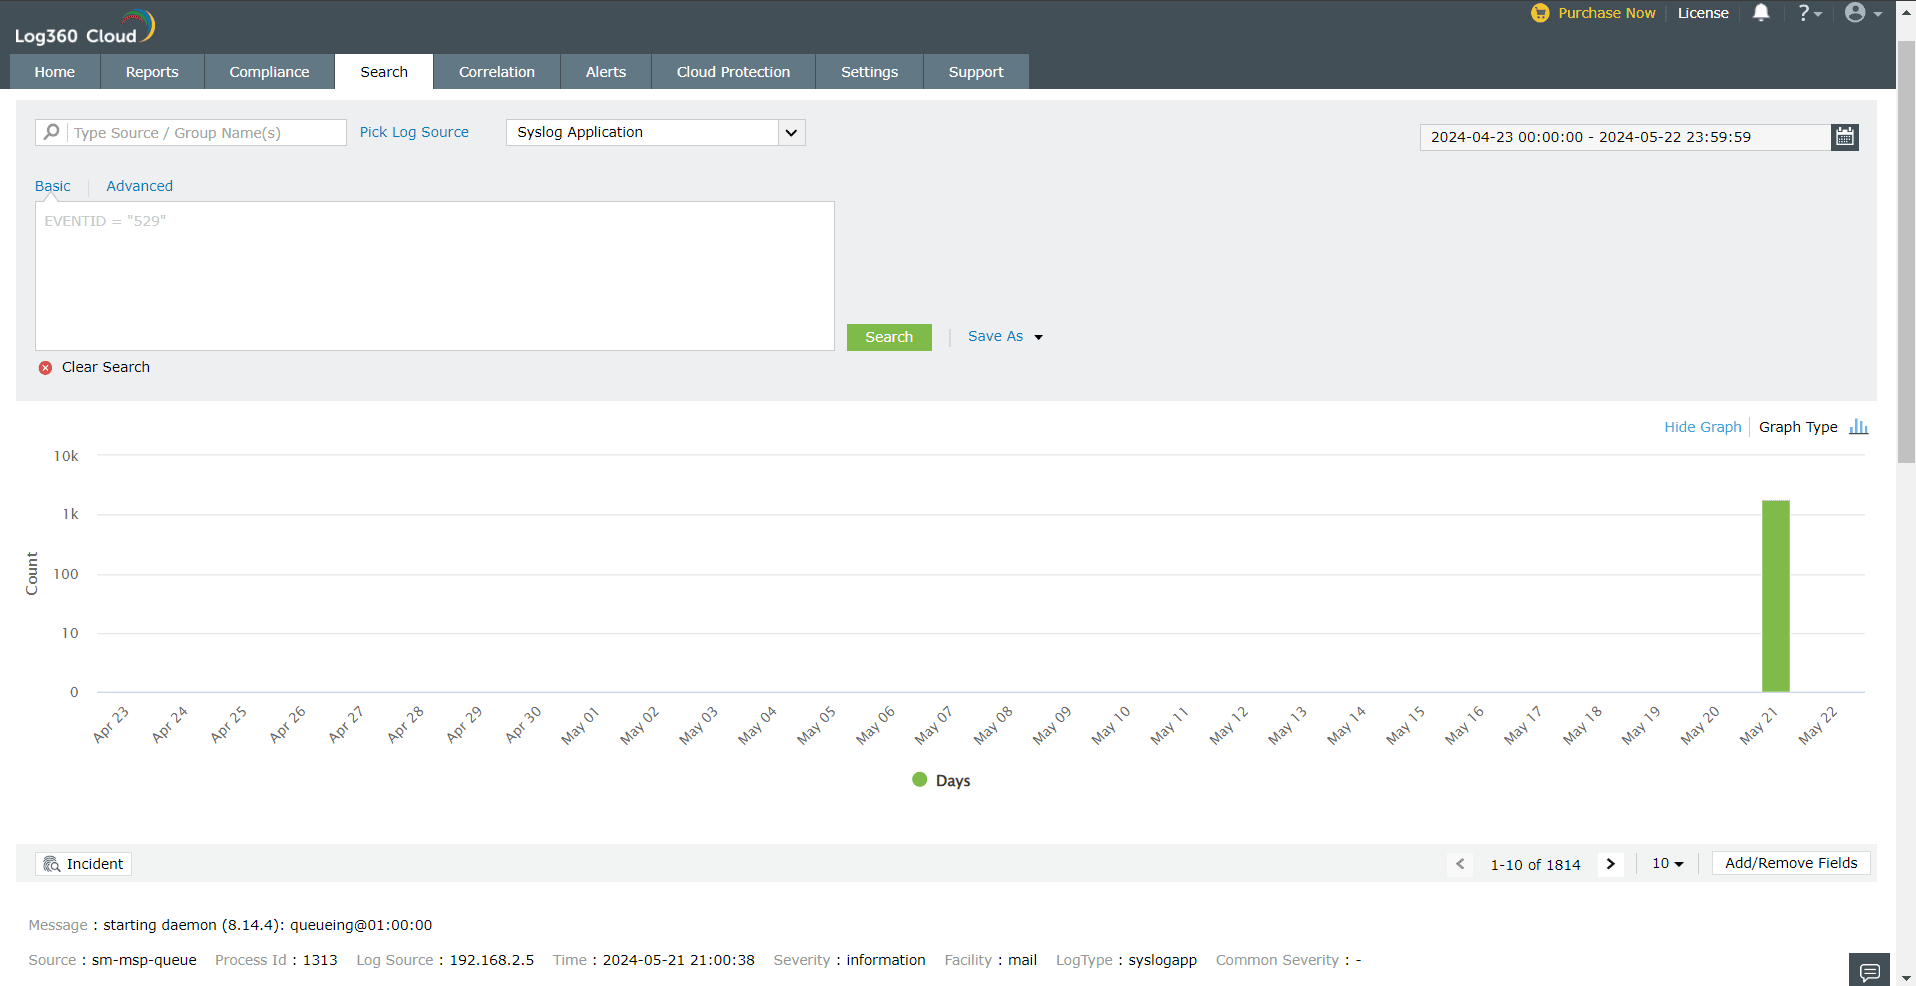Flag result as Incident
1916x986 pixels.
(x=82, y=863)
